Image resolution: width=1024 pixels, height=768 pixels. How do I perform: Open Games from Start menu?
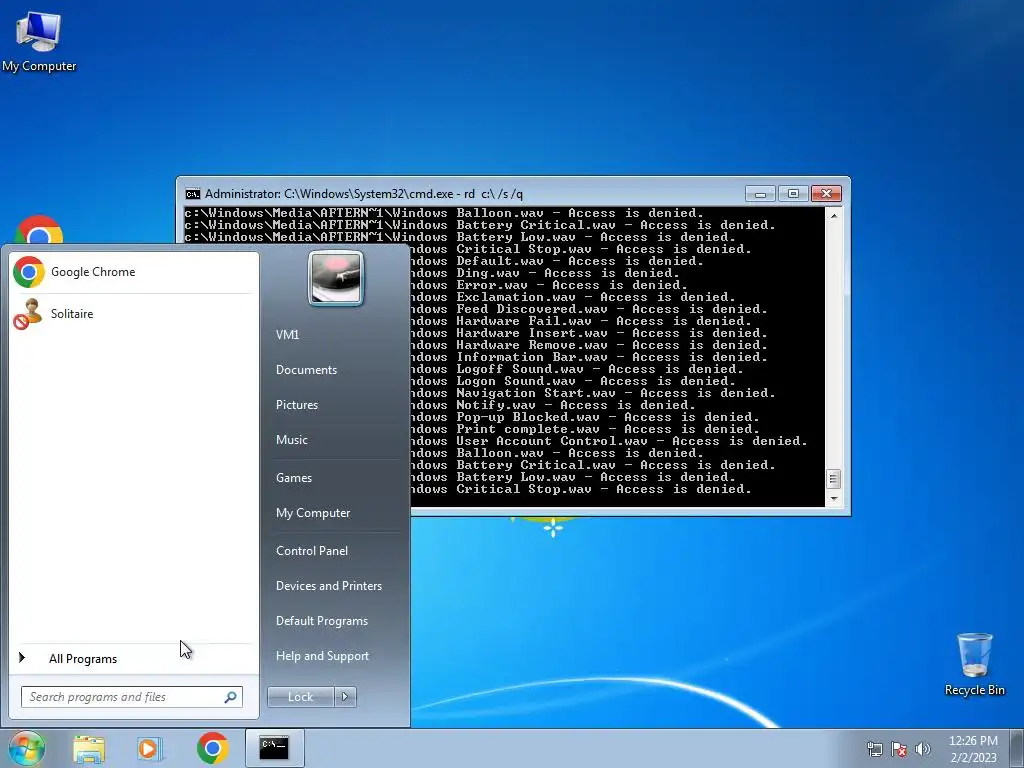coord(293,477)
